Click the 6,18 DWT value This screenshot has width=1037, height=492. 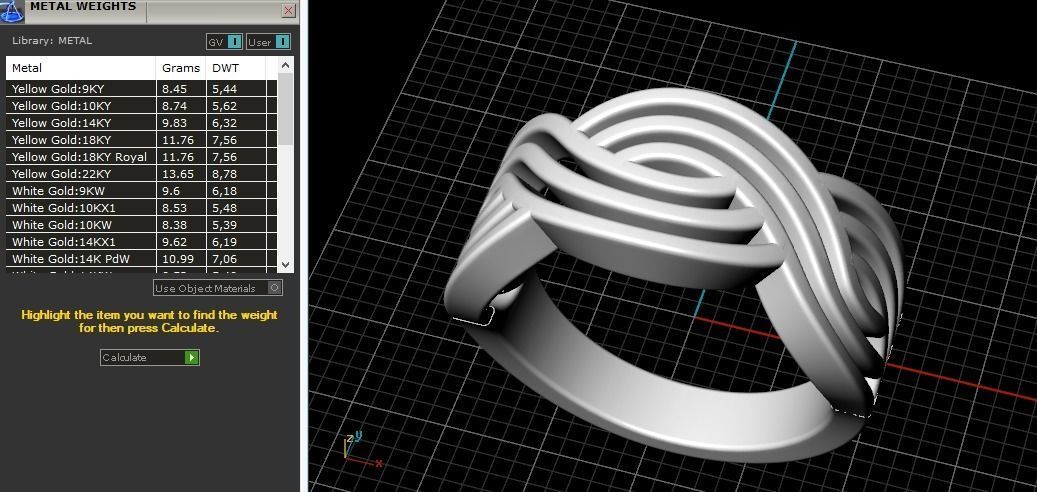click(224, 191)
